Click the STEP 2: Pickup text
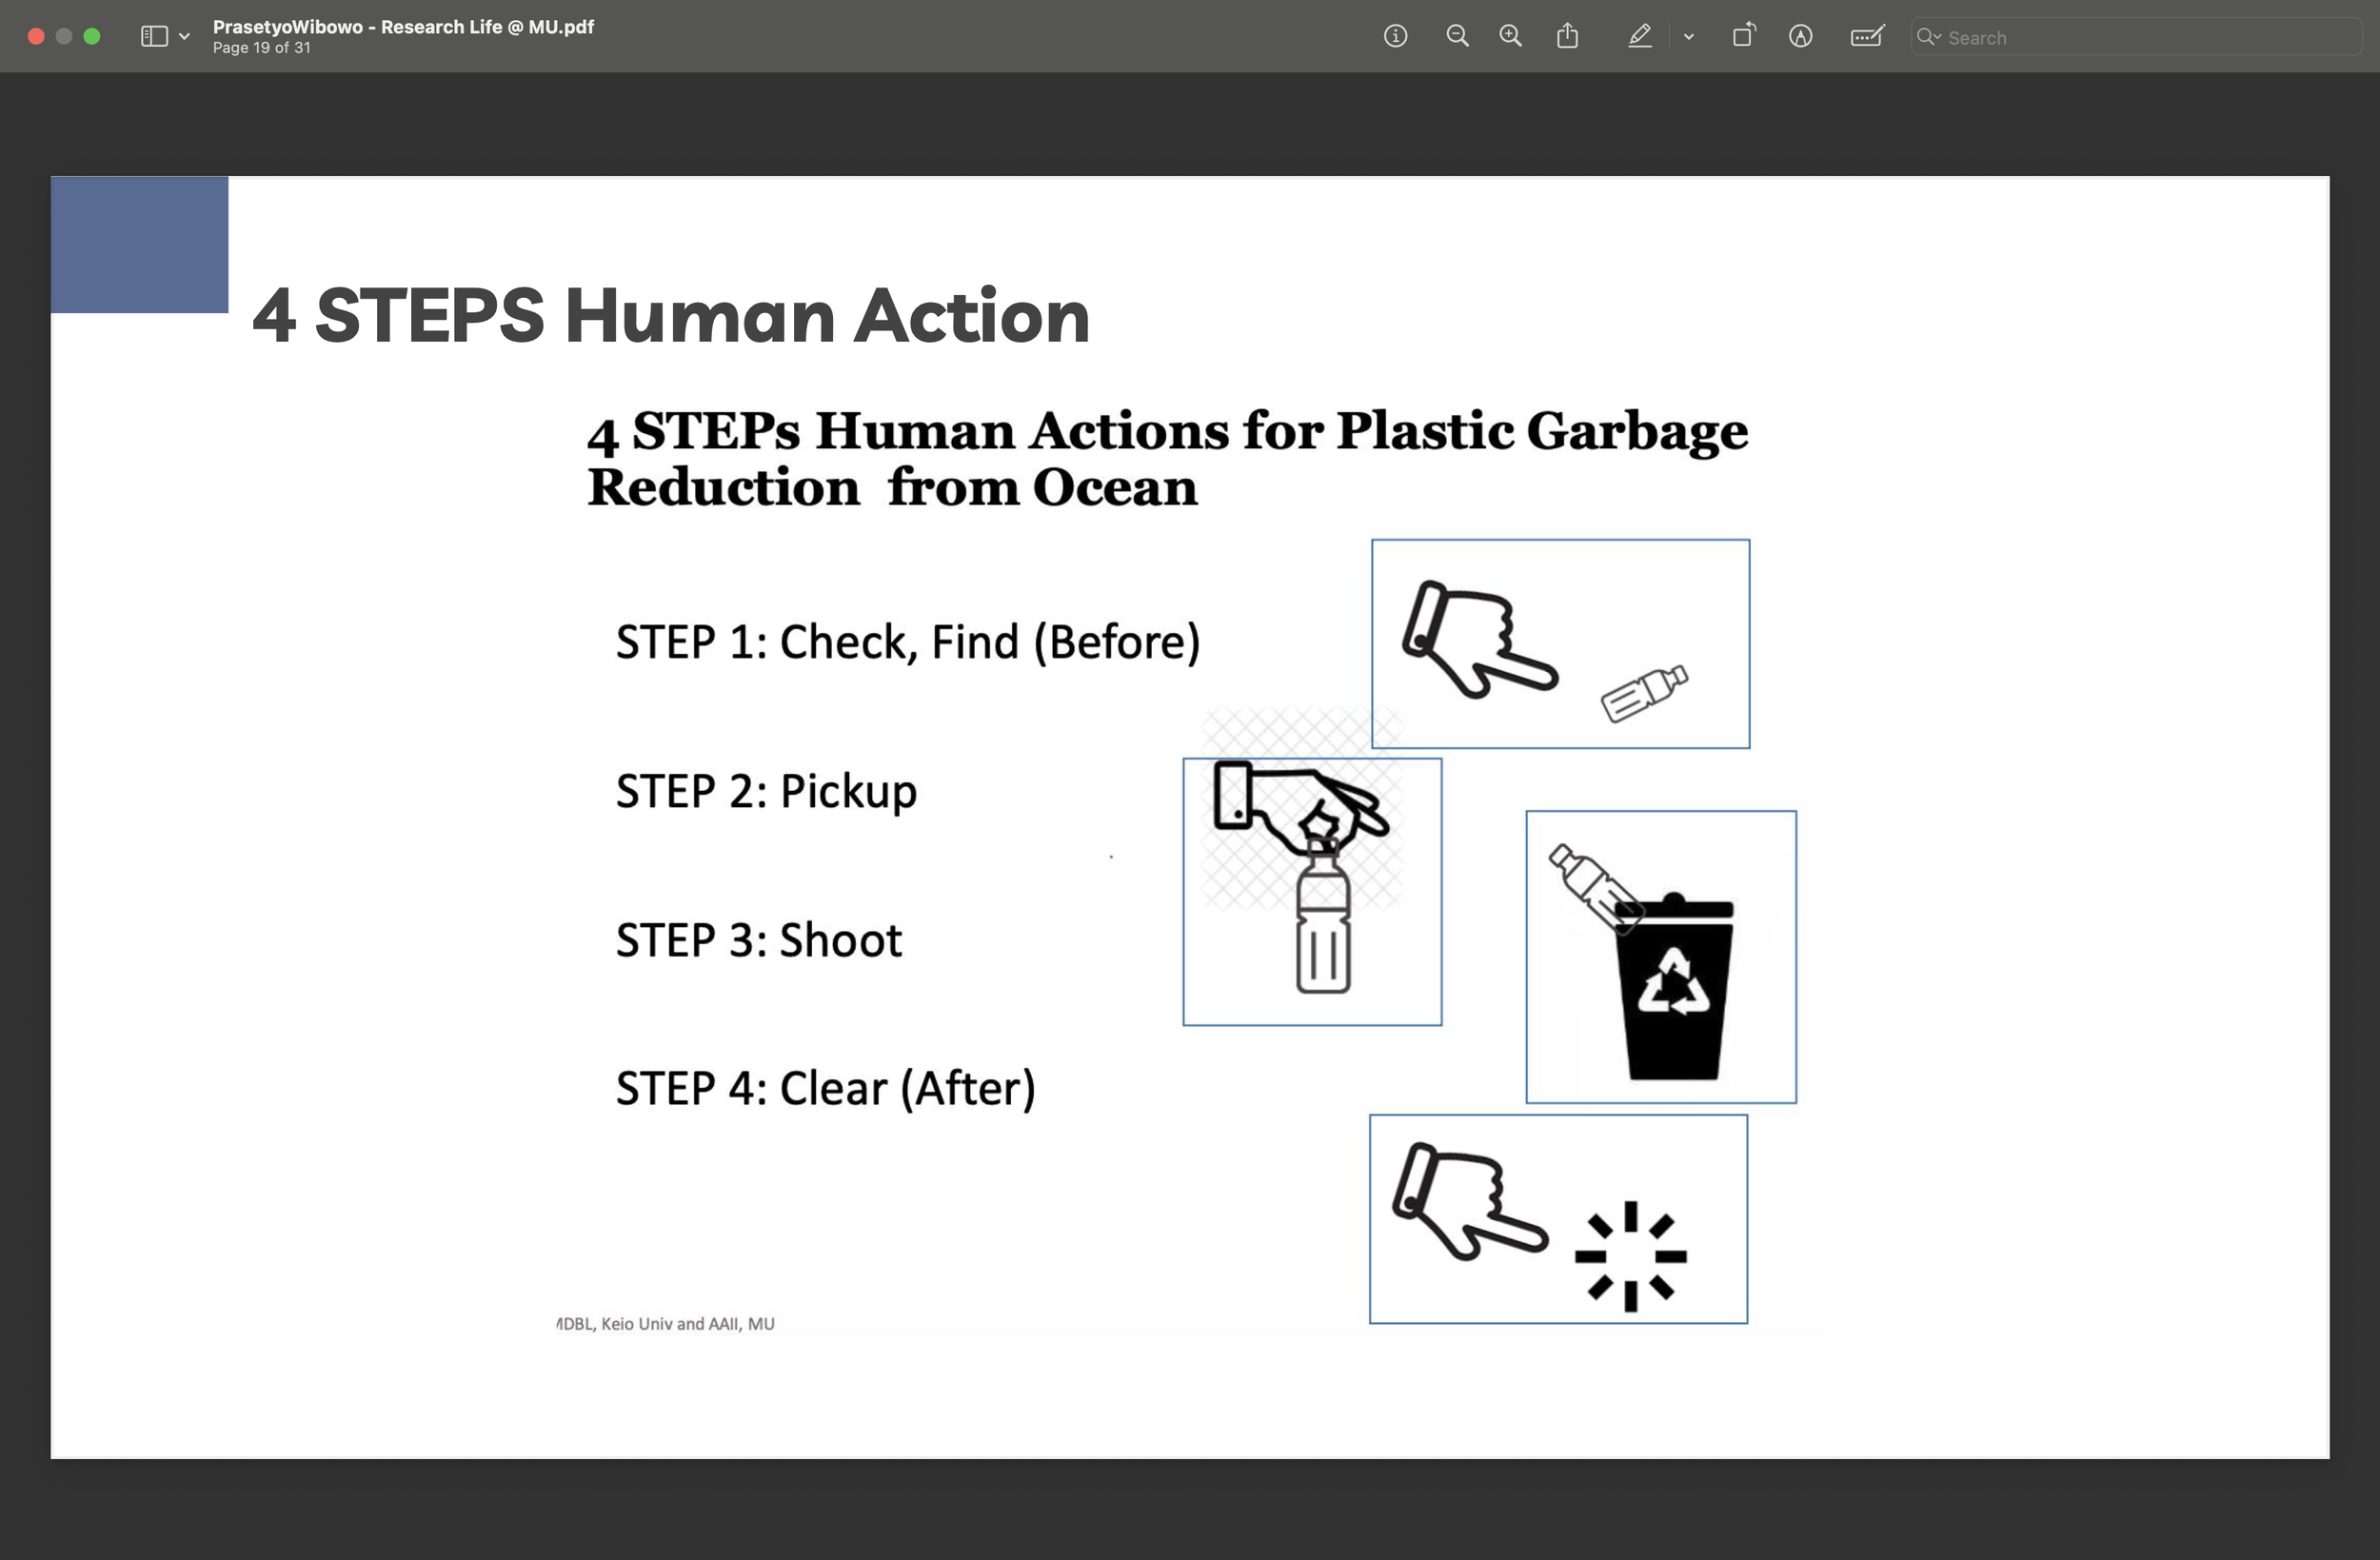The width and height of the screenshot is (2380, 1560). 765,791
